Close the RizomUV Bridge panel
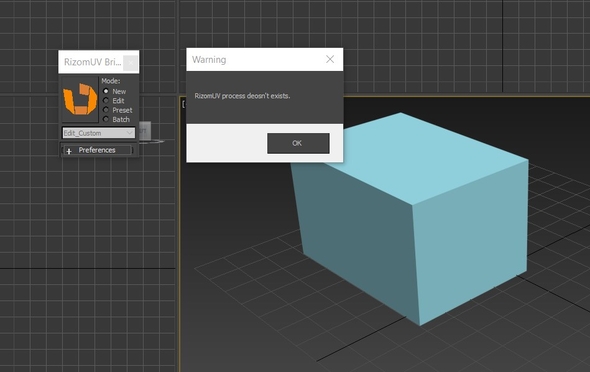 tap(130, 62)
